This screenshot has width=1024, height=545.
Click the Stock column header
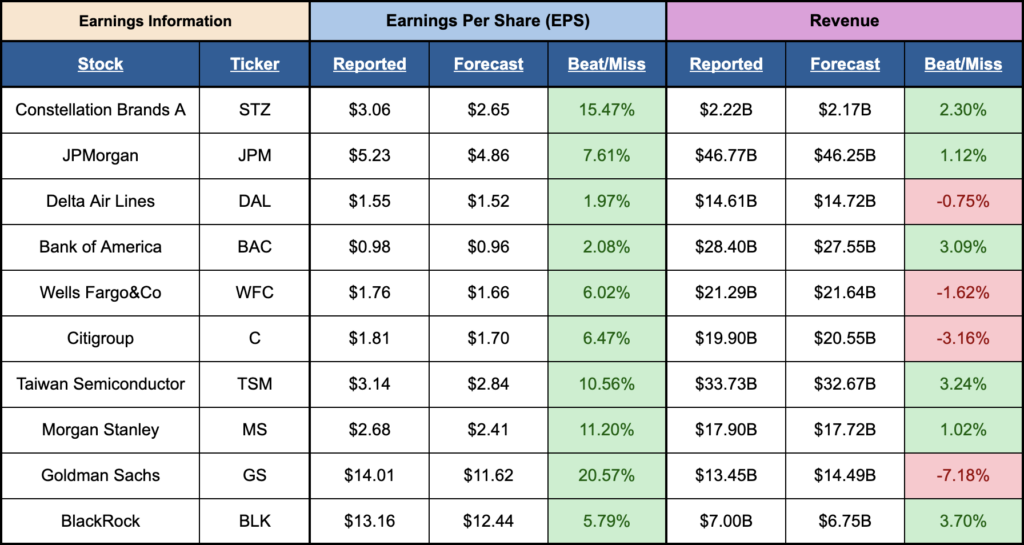coord(100,64)
